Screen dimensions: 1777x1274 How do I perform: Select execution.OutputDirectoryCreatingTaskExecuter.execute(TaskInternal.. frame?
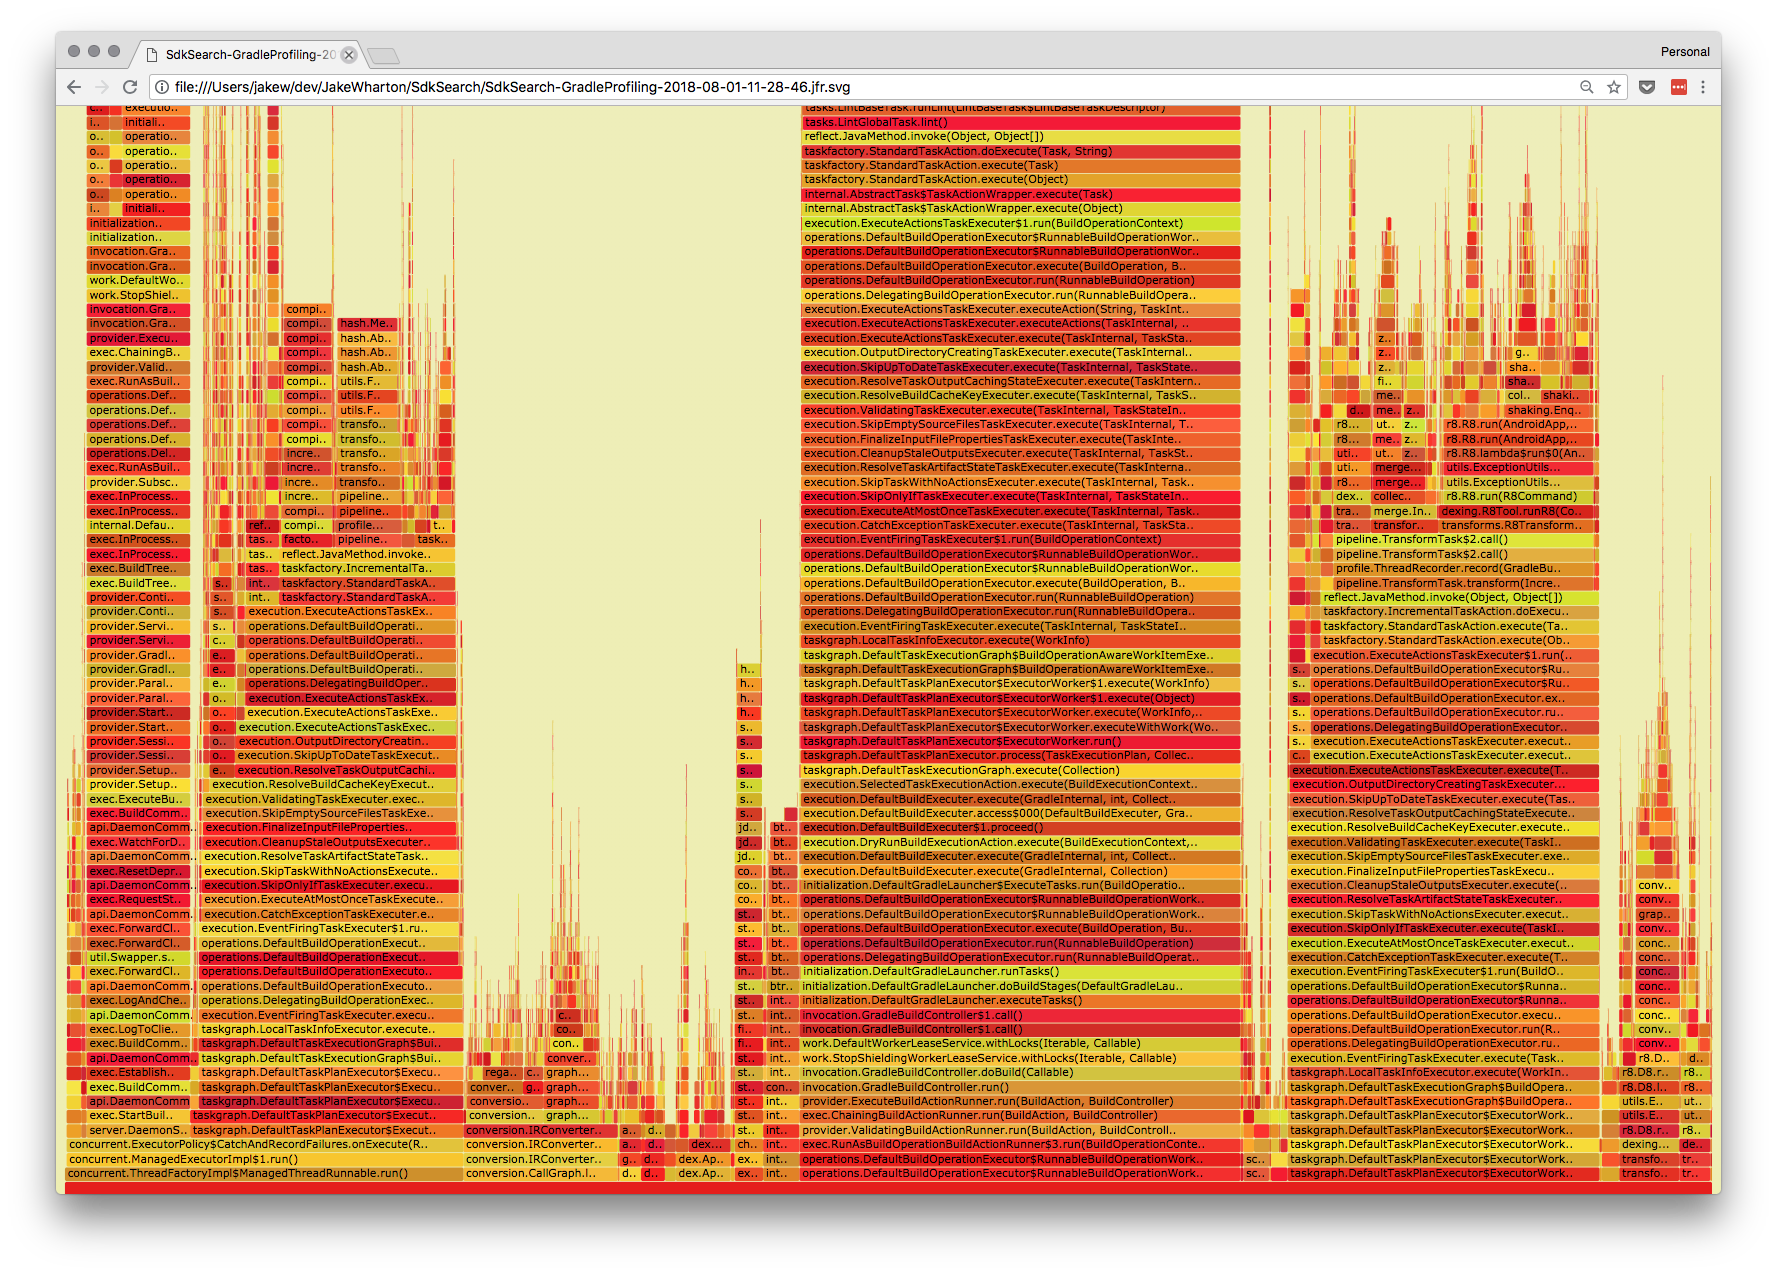coord(1021,352)
